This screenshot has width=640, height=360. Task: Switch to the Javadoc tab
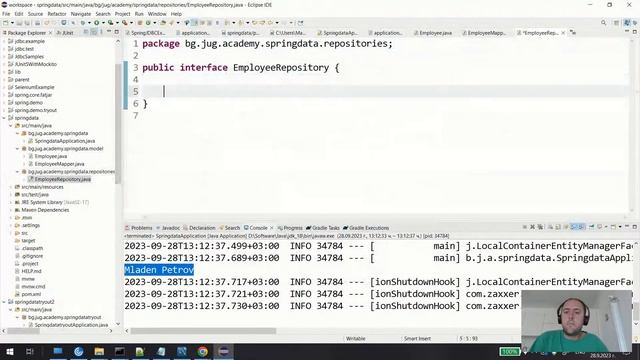point(168,228)
